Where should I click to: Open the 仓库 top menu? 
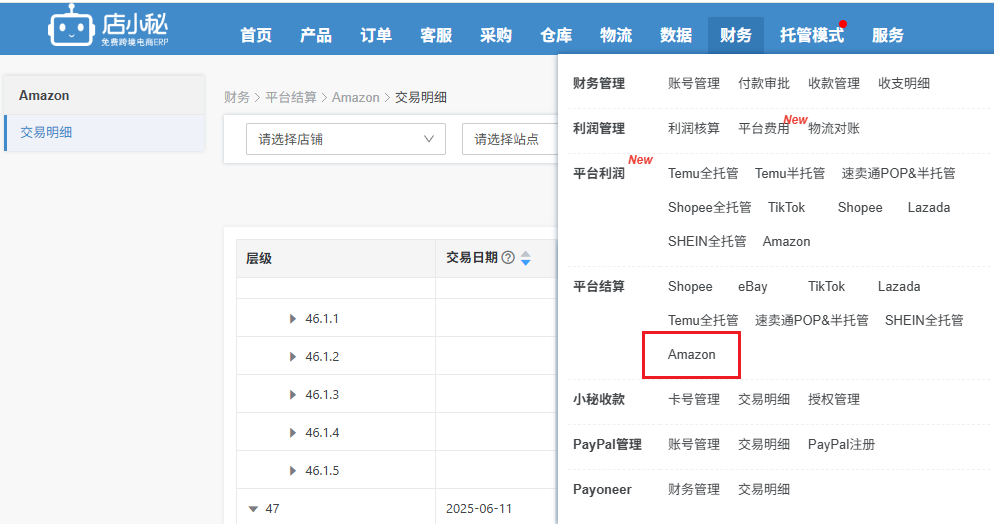tap(556, 35)
